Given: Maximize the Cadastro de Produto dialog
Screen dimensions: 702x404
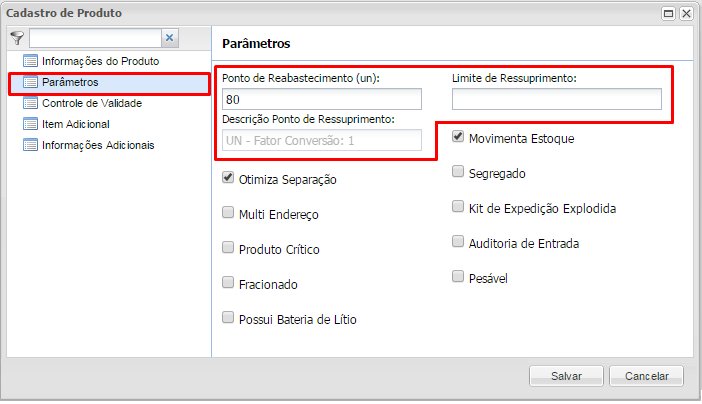Looking at the screenshot, I should pyautogui.click(x=668, y=13).
